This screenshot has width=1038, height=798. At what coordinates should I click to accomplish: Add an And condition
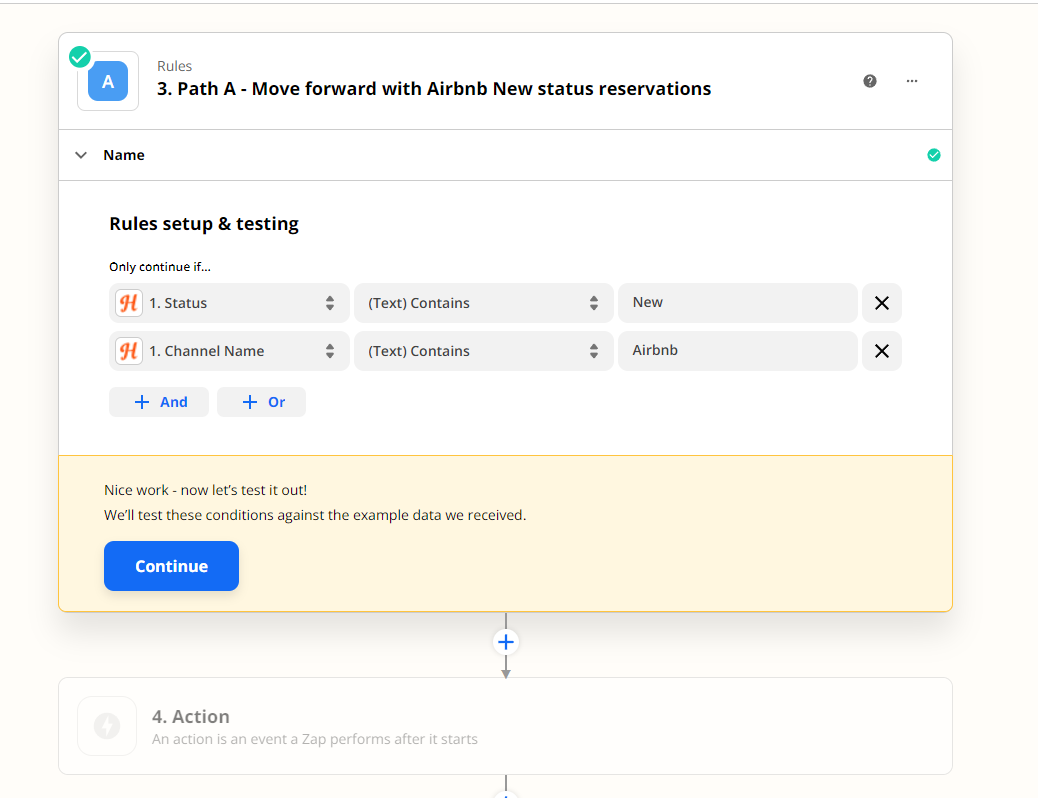[159, 402]
